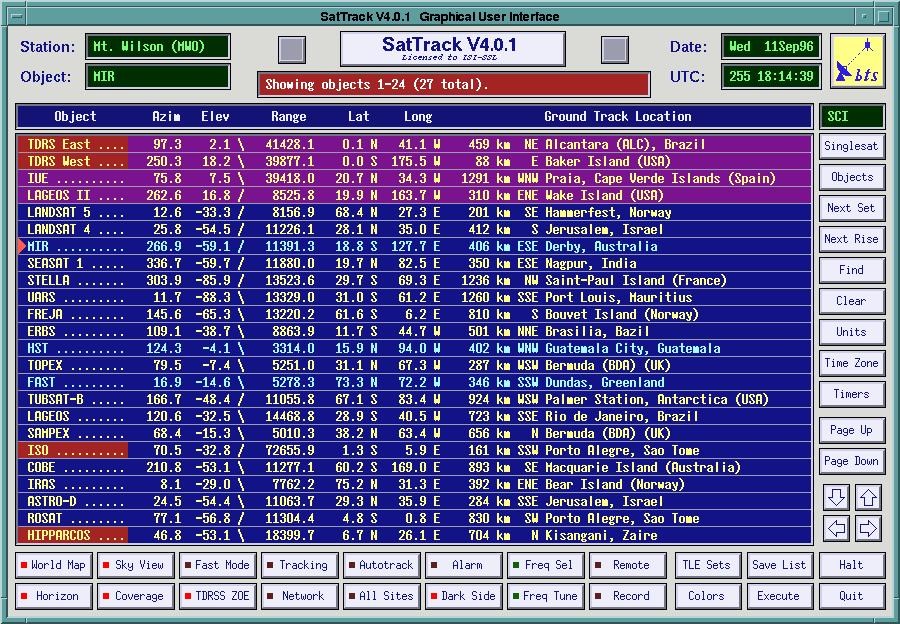
Task: Click the left arrow button
Action: tap(837, 528)
